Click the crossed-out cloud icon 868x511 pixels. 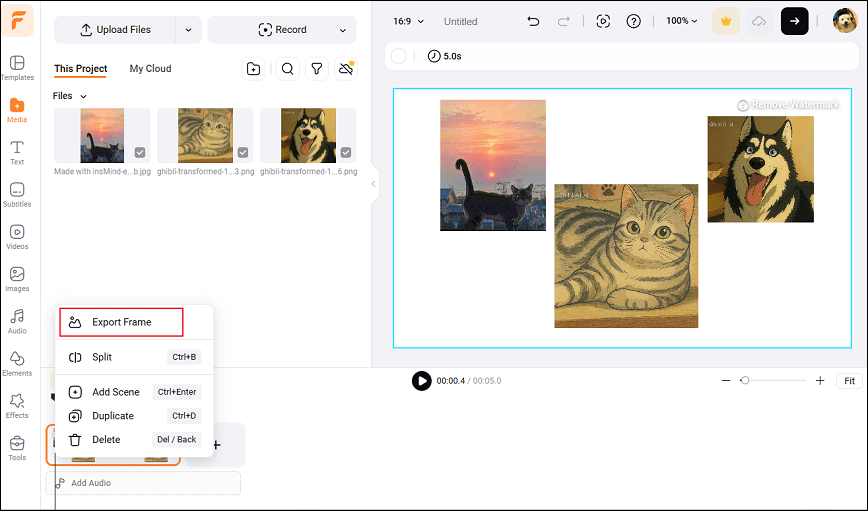346,69
